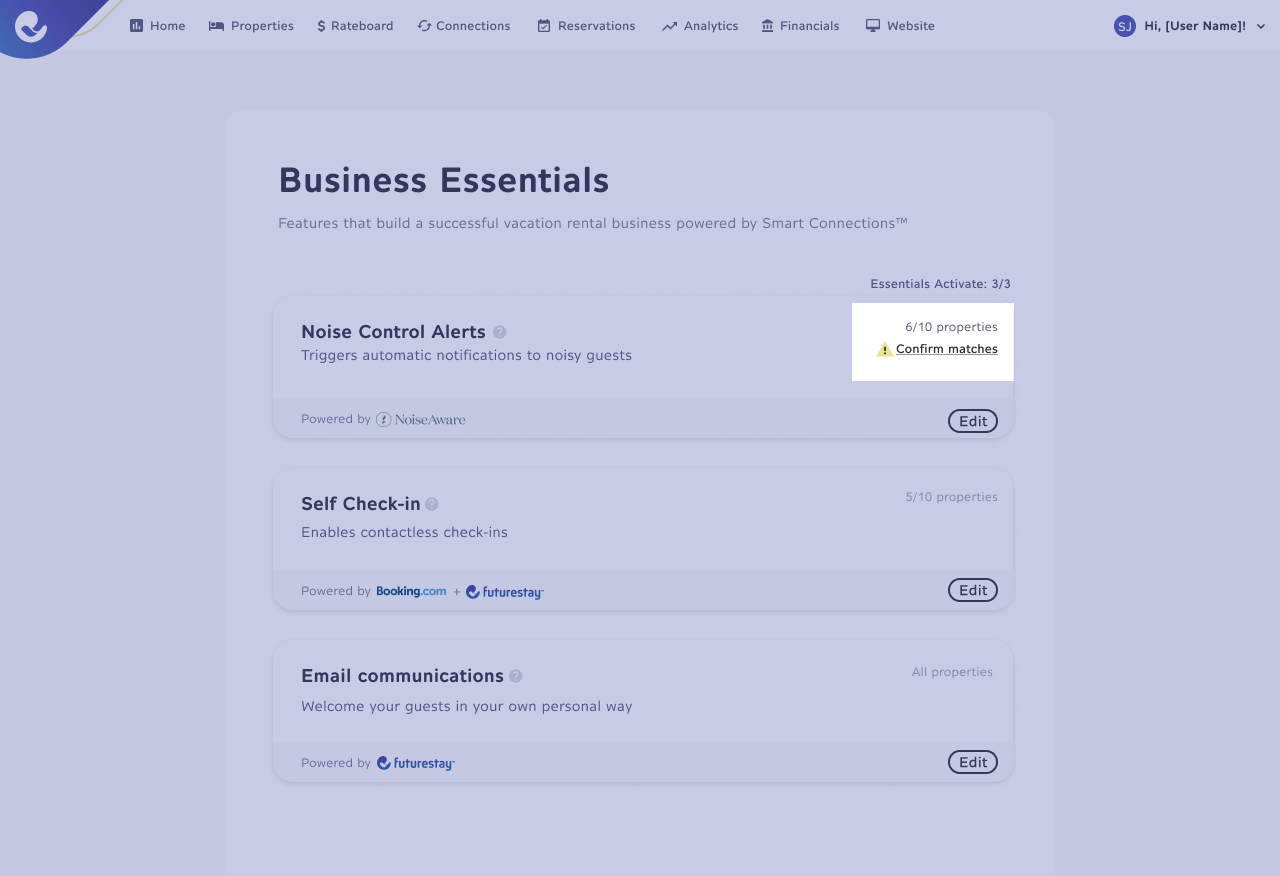Click the NoiseAware logo in the first card

click(421, 419)
